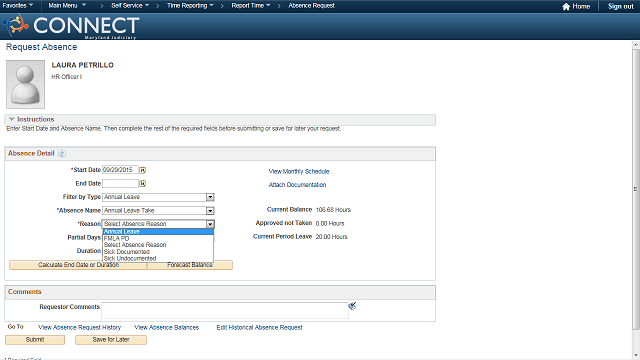Open the Absence Name dropdown

click(x=210, y=211)
